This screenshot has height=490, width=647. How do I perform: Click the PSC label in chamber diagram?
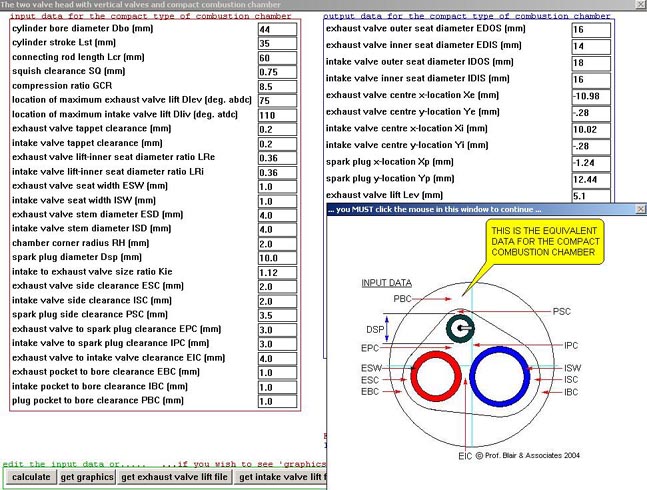562,312
